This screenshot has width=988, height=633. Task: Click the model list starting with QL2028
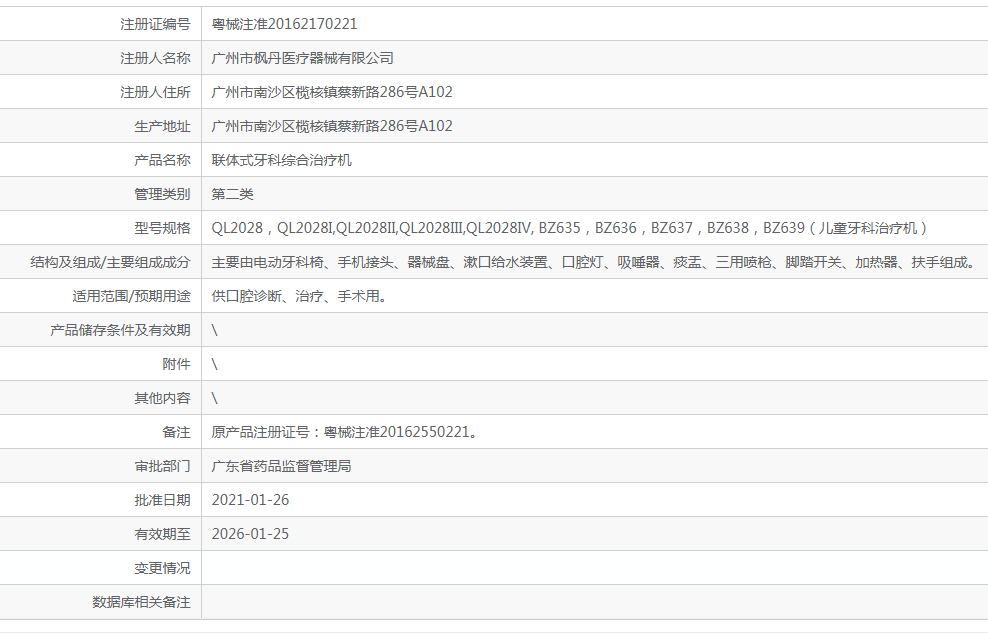(x=570, y=228)
